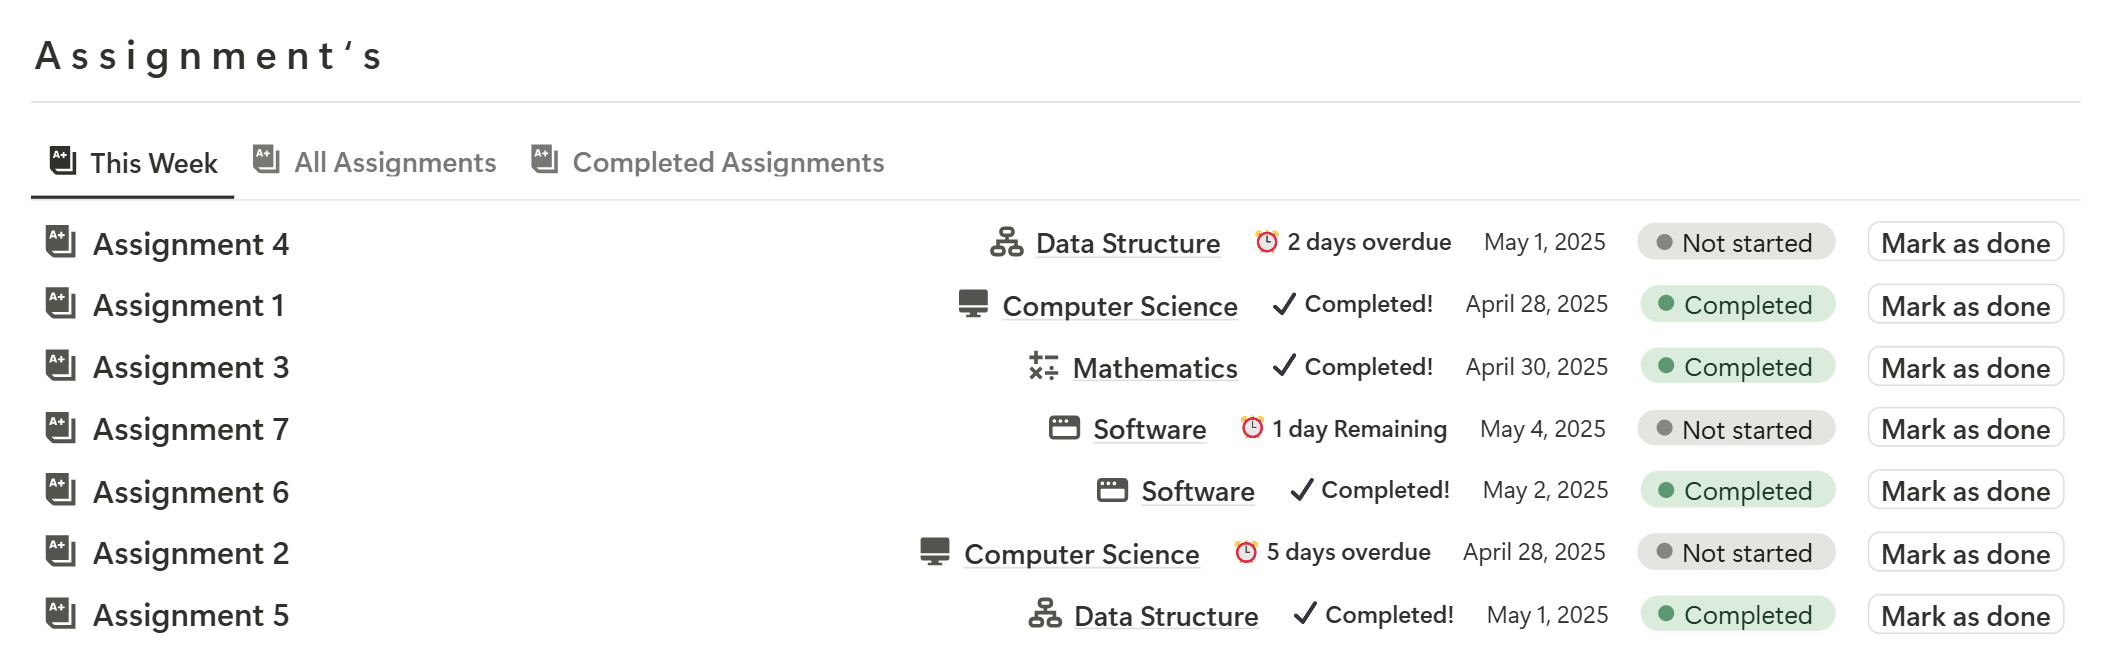Click the Assignment 5 page icon
Viewport: 2114px width, 656px height.
pos(61,613)
